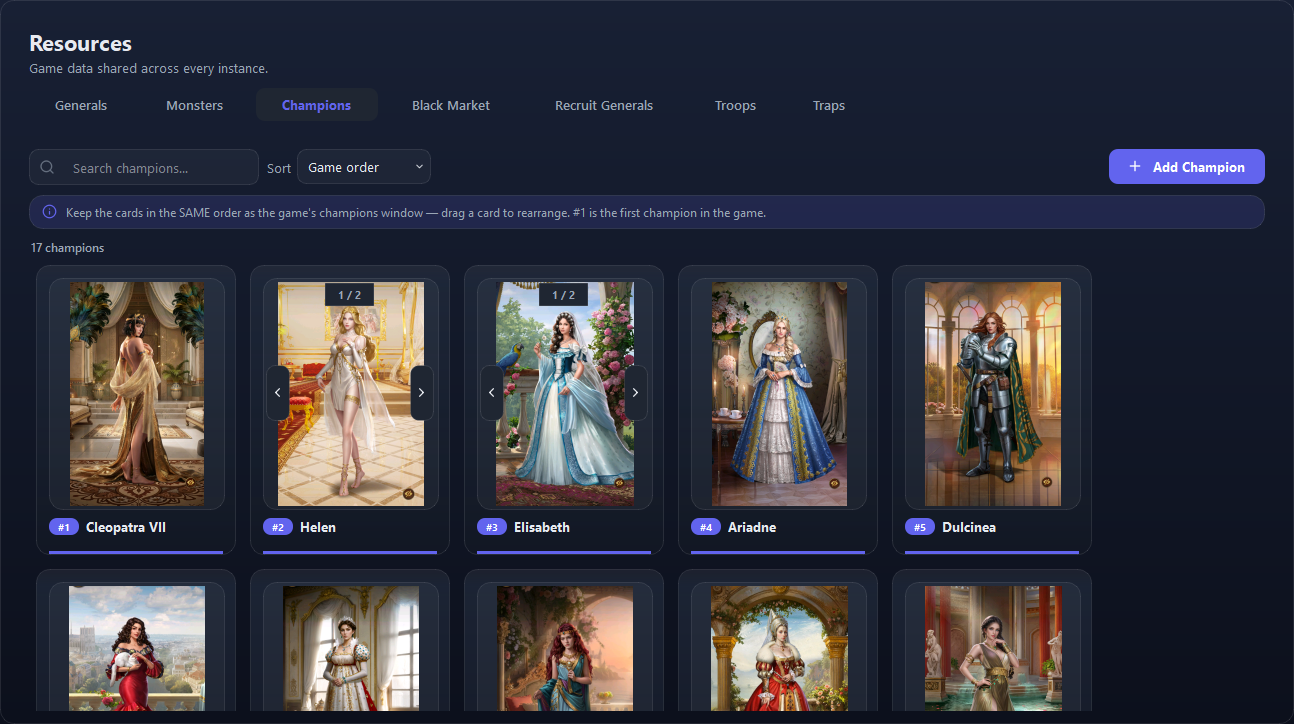Click the #5 badge on Dulcinea

pyautogui.click(x=920, y=527)
